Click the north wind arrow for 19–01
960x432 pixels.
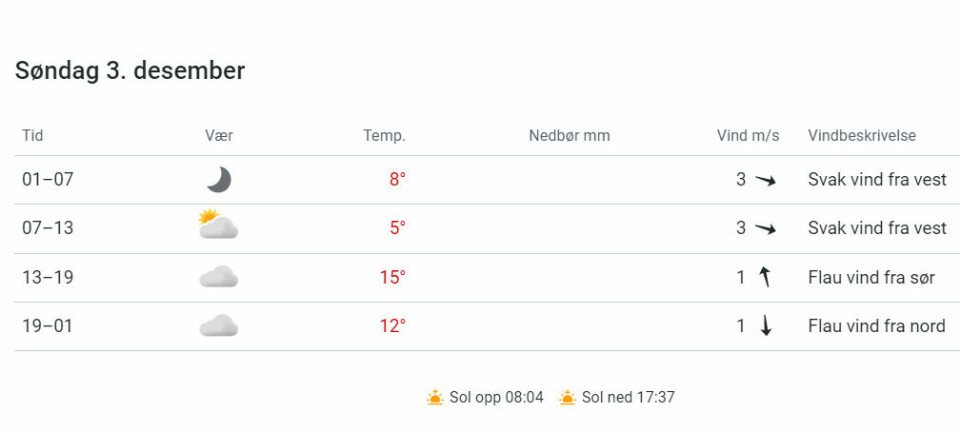765,327
